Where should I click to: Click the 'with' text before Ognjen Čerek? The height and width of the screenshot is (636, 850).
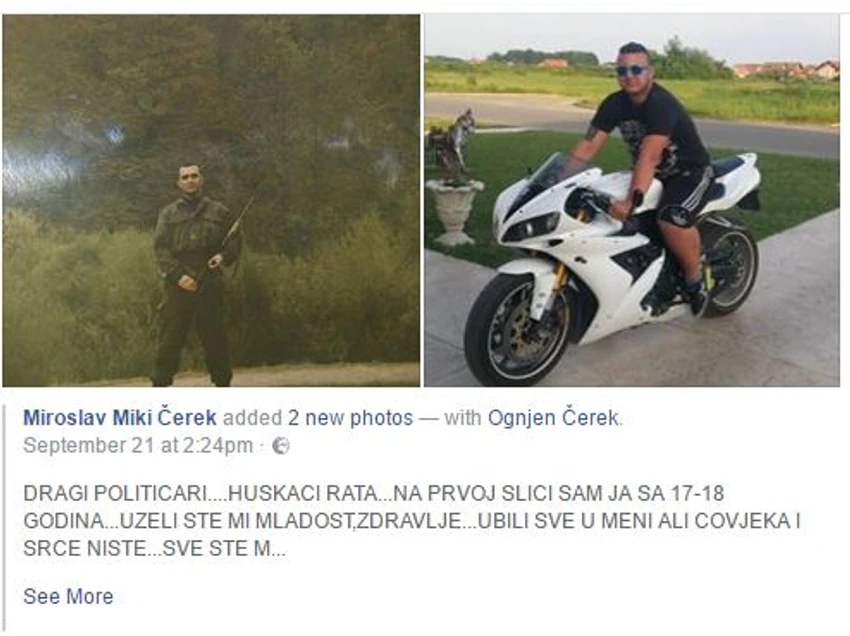pos(462,417)
